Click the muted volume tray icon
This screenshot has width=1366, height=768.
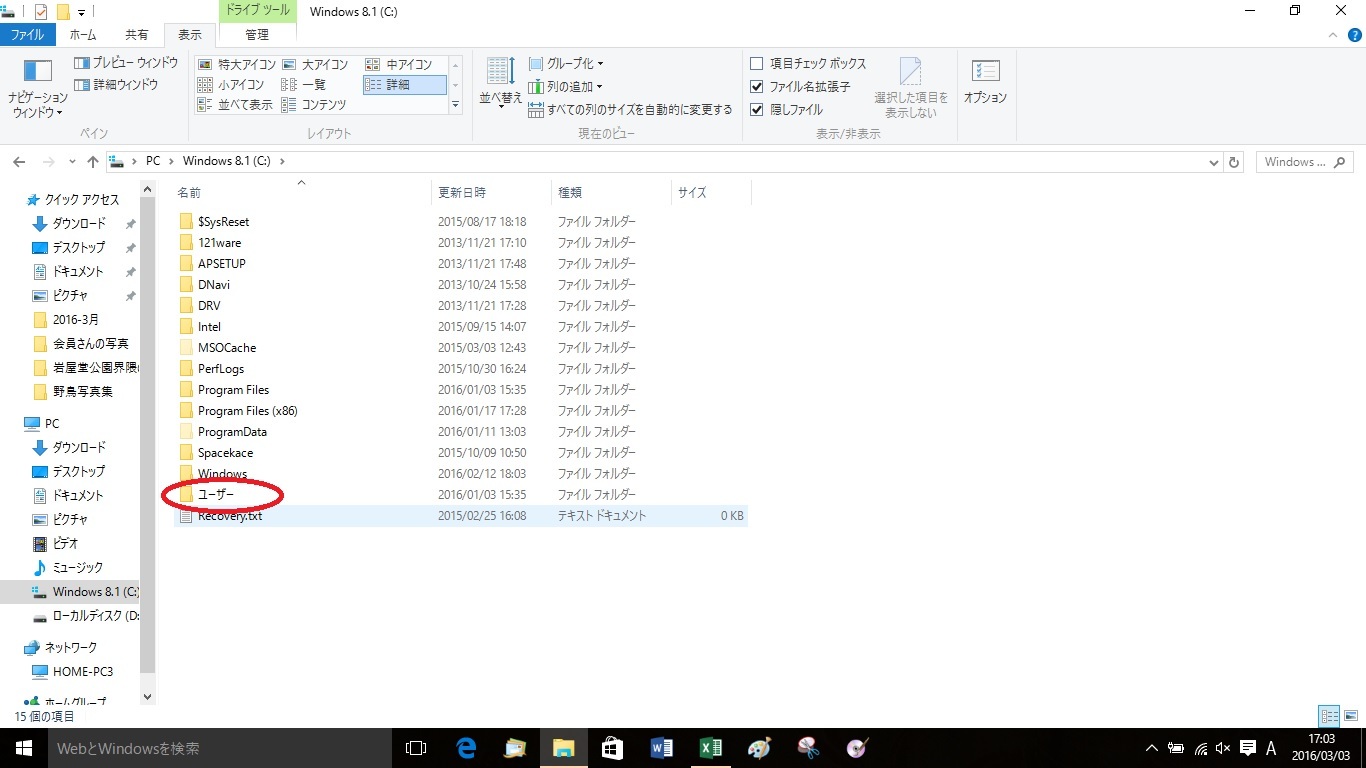click(x=1224, y=748)
